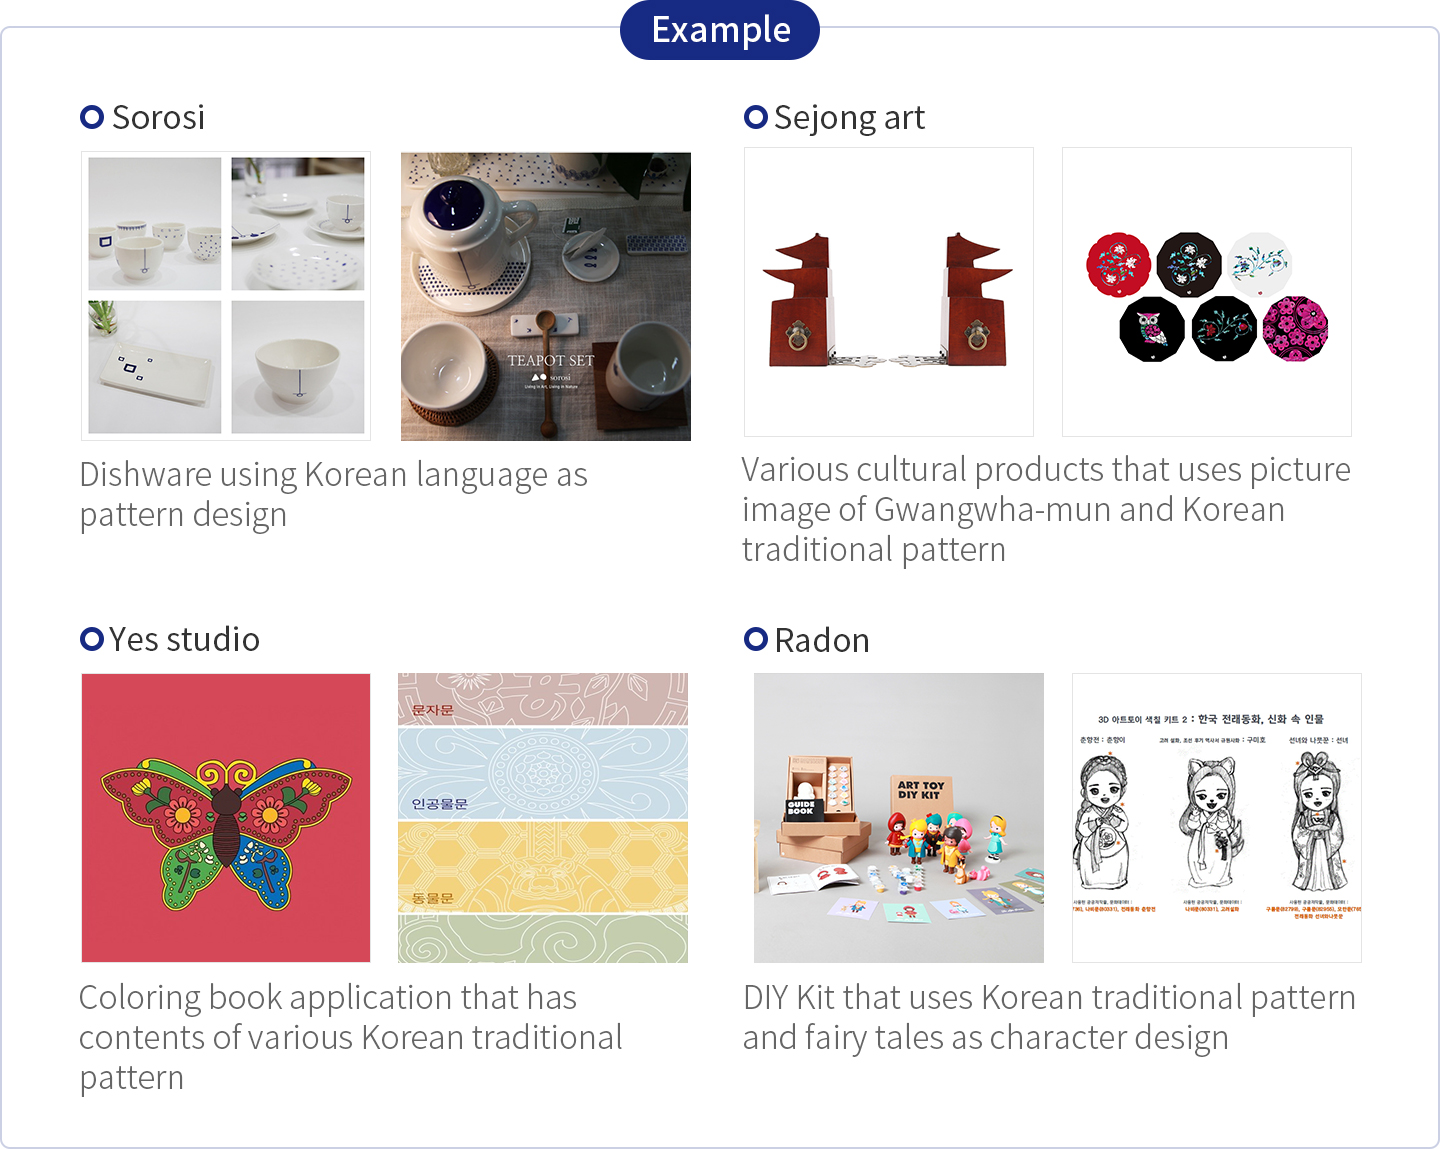The height and width of the screenshot is (1149, 1440).
Task: Click the circle bullet beside Yes studio
Action: [92, 639]
